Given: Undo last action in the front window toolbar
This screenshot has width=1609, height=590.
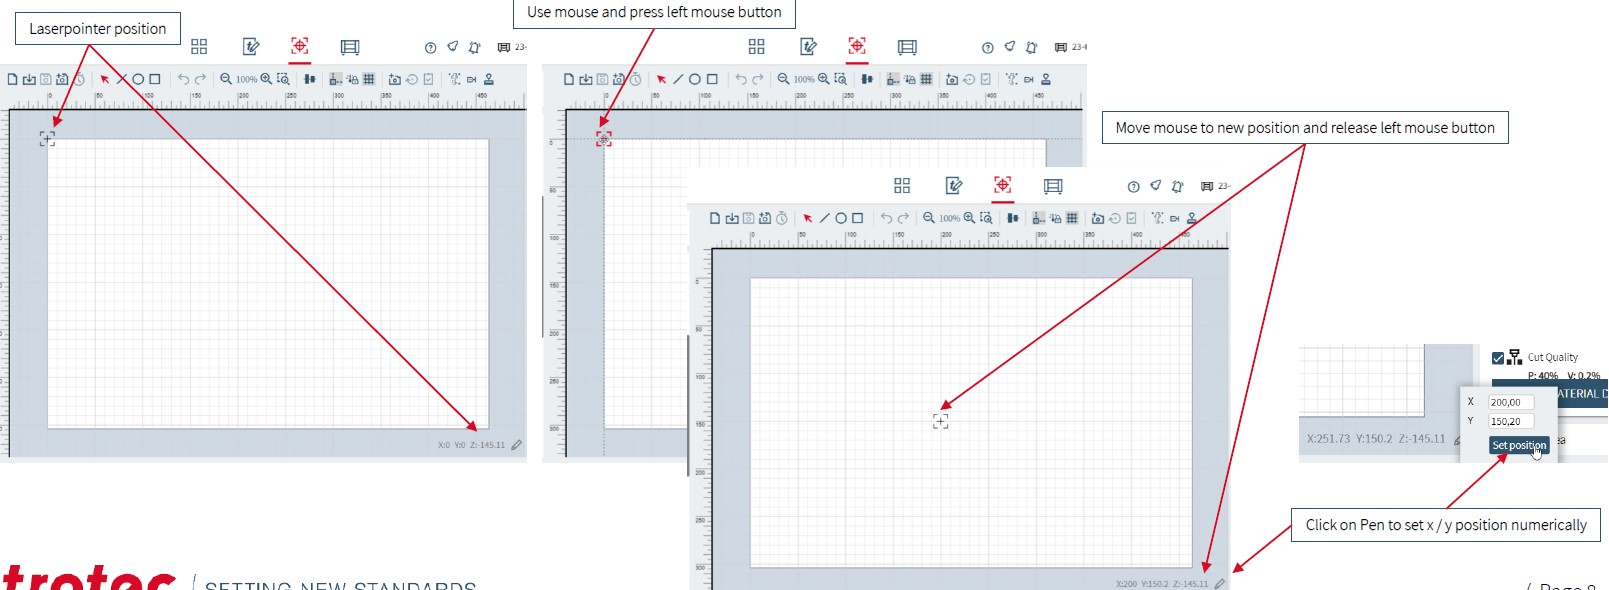Looking at the screenshot, I should 886,218.
